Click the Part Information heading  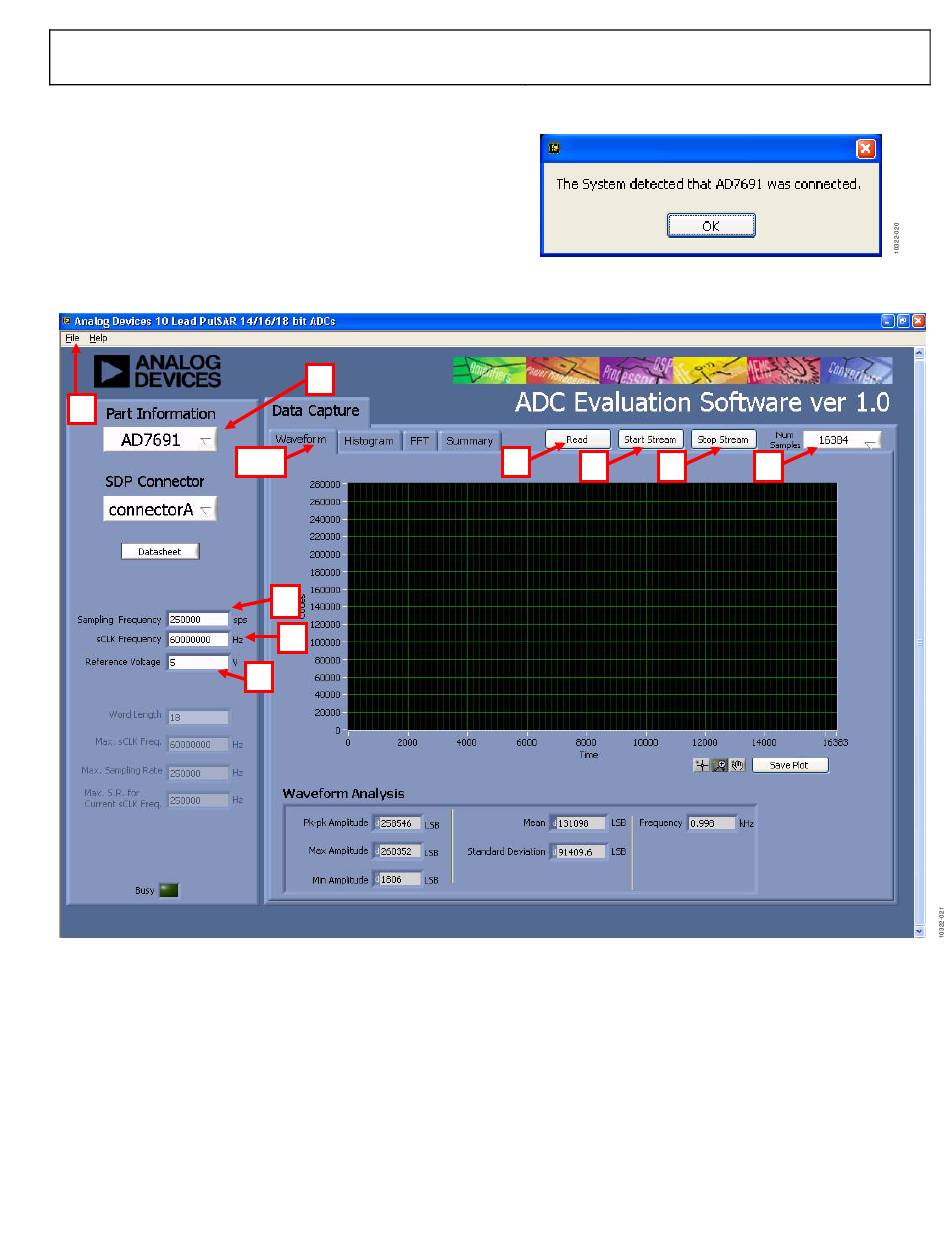click(161, 413)
